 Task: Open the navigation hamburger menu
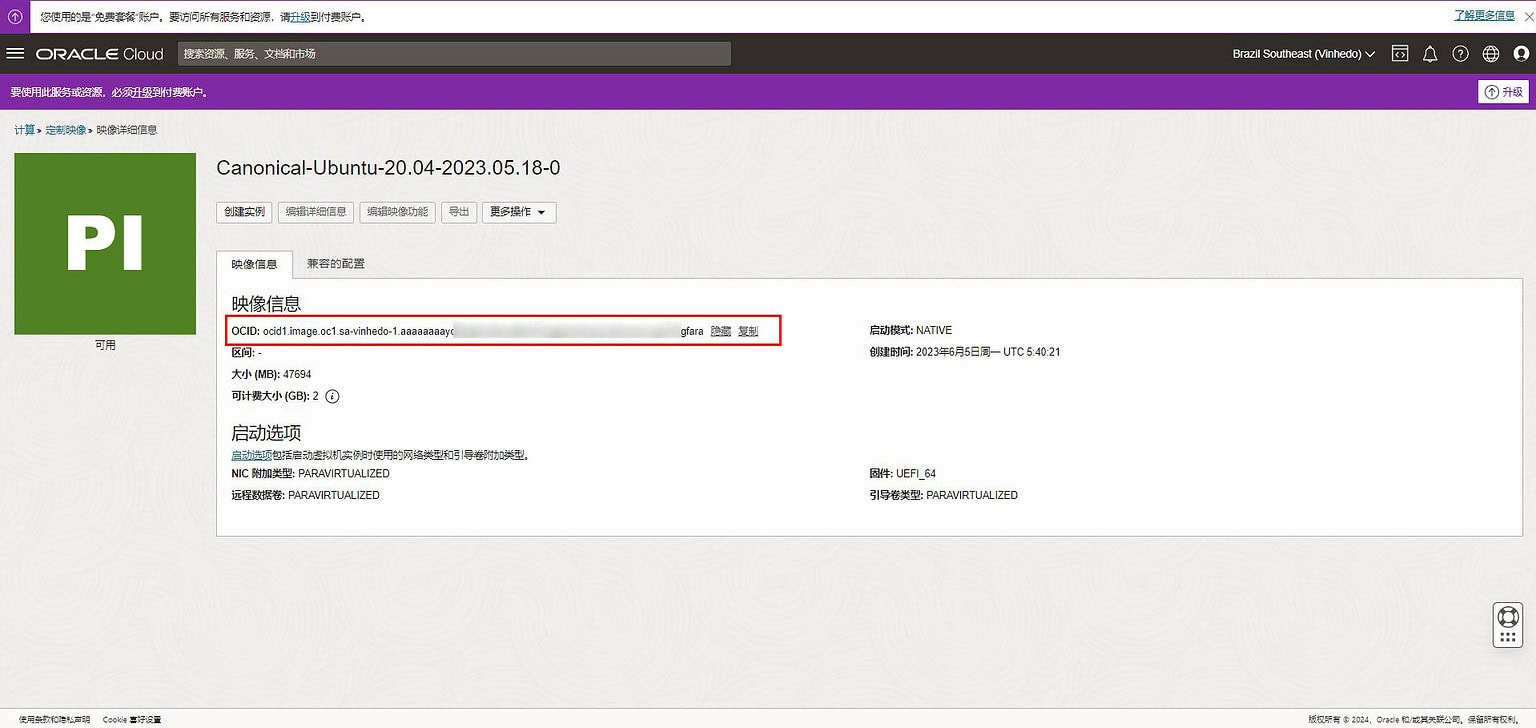pos(15,53)
